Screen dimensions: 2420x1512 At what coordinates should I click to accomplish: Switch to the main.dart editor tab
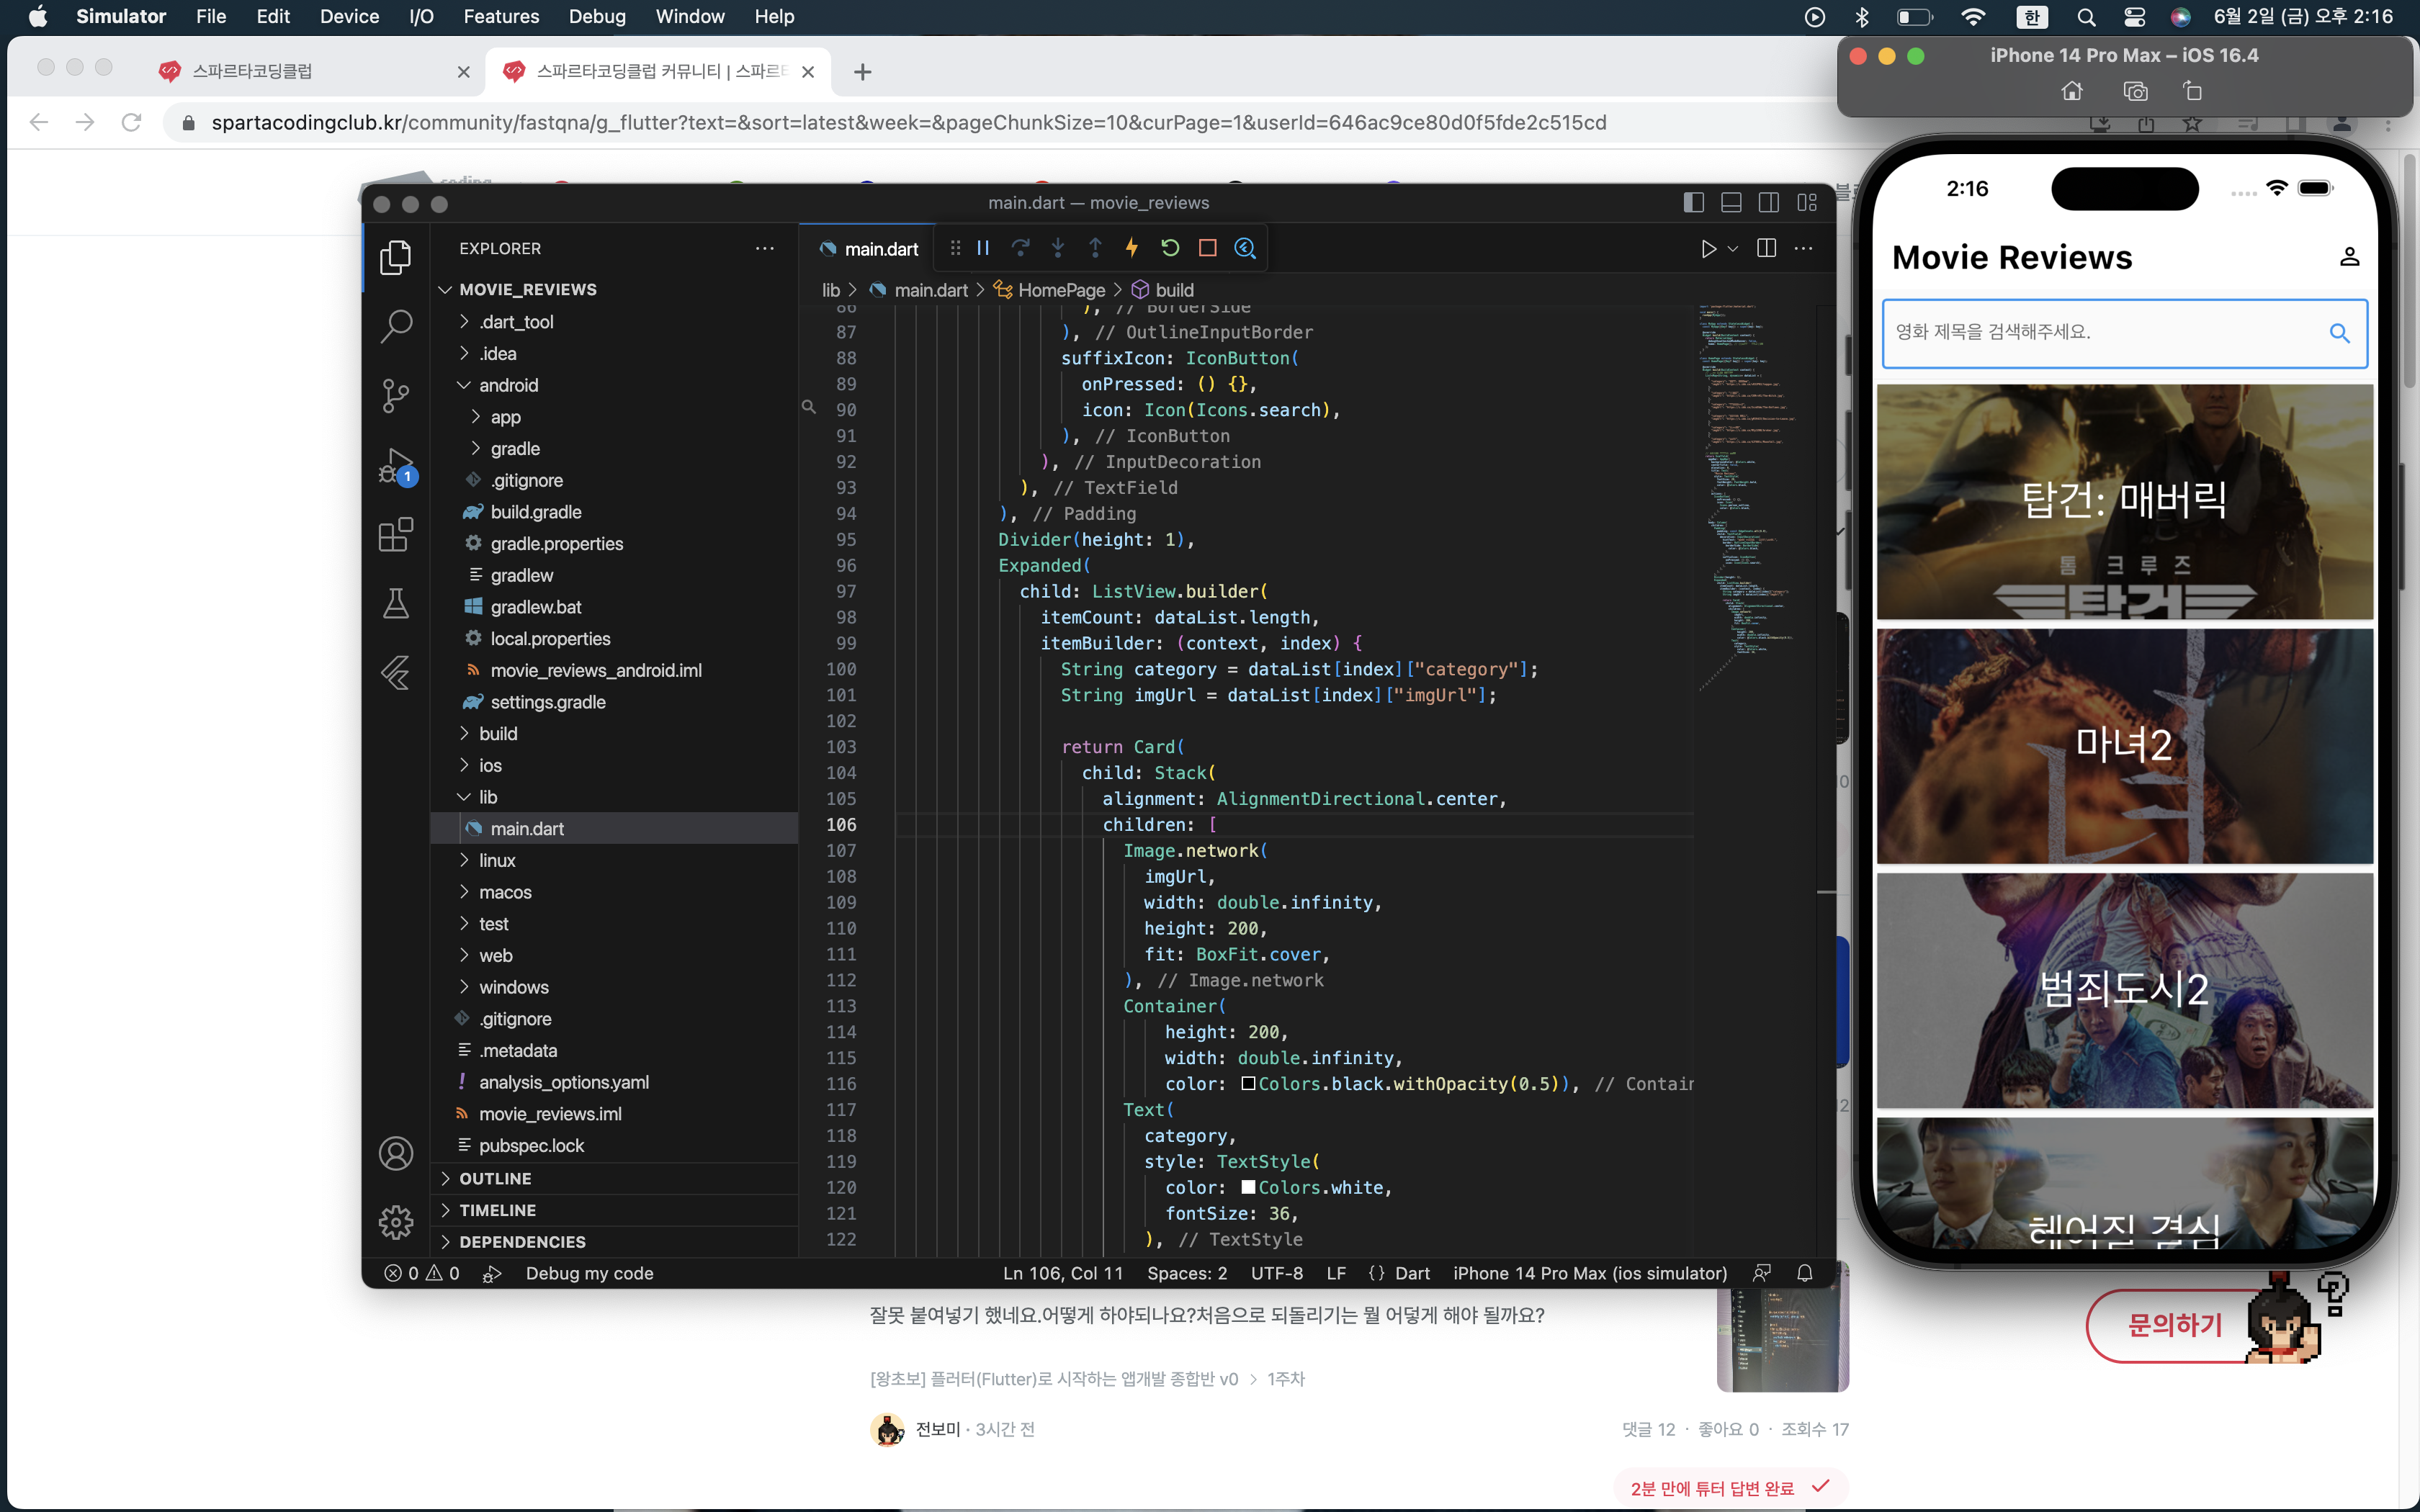pos(868,248)
